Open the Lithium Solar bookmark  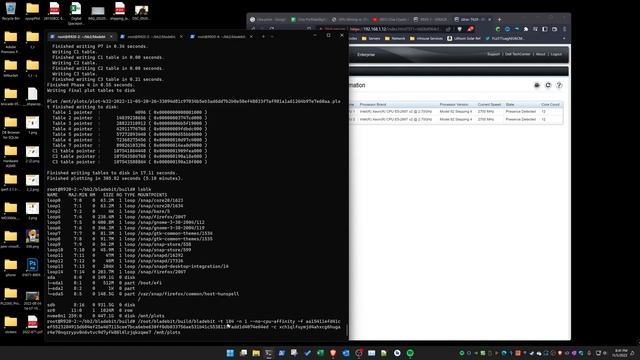[x=464, y=38]
